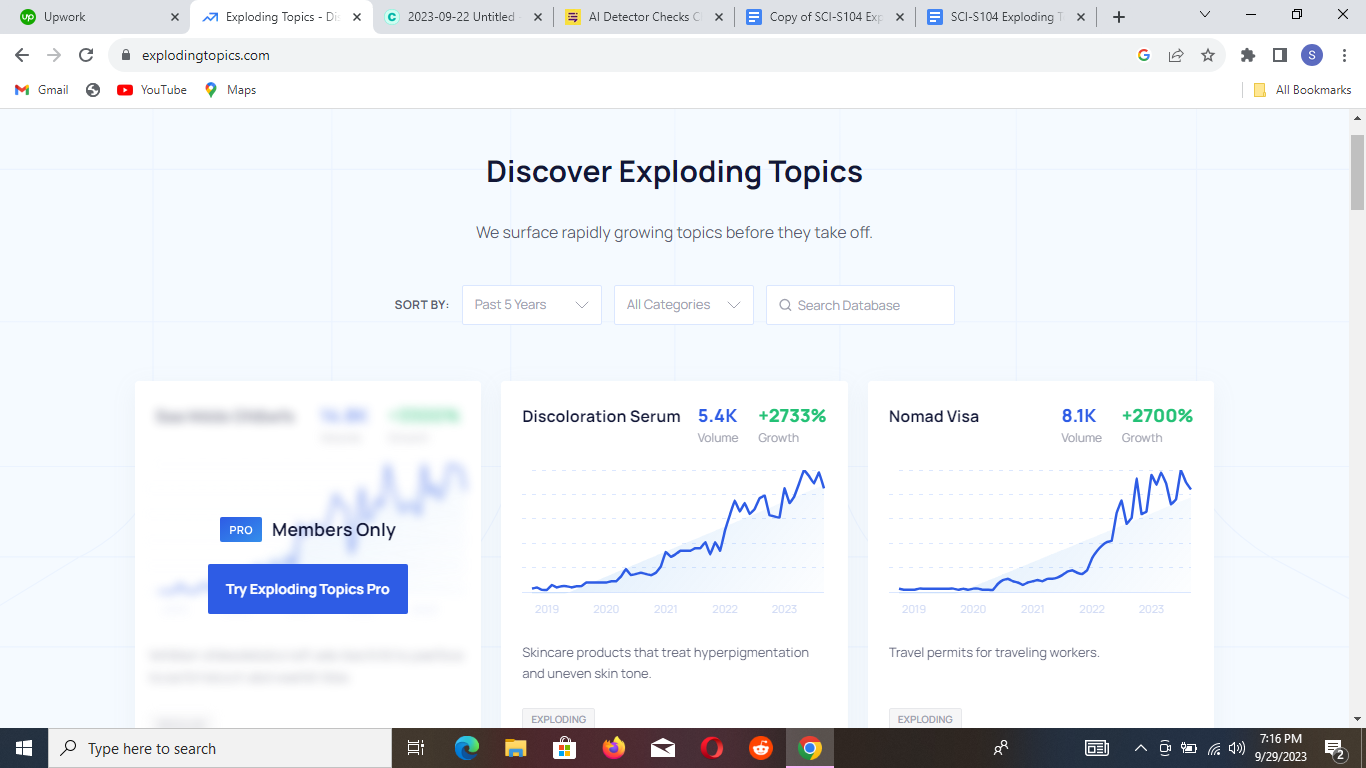Screen dimensions: 1366x768
Task: Open the All Categories dropdown
Action: (x=683, y=305)
